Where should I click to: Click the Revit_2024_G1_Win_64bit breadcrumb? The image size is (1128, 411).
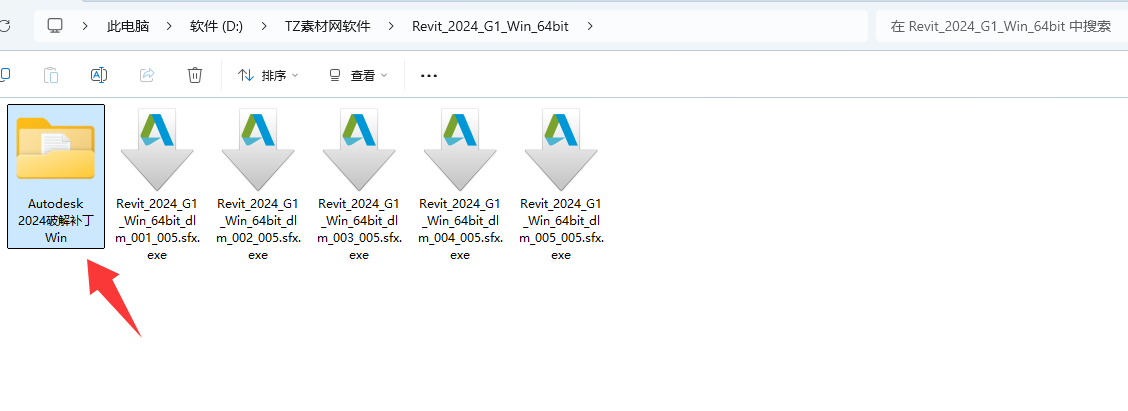(x=491, y=27)
